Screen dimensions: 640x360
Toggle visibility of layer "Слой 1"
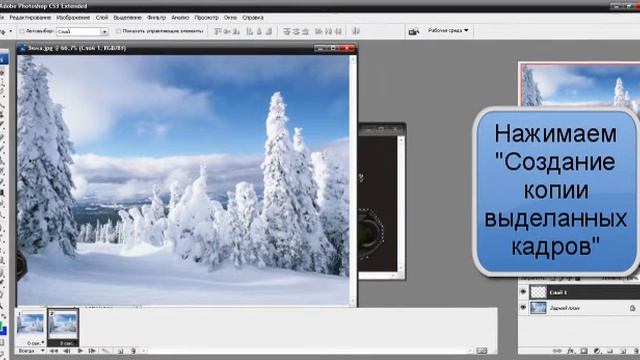[x=523, y=291]
